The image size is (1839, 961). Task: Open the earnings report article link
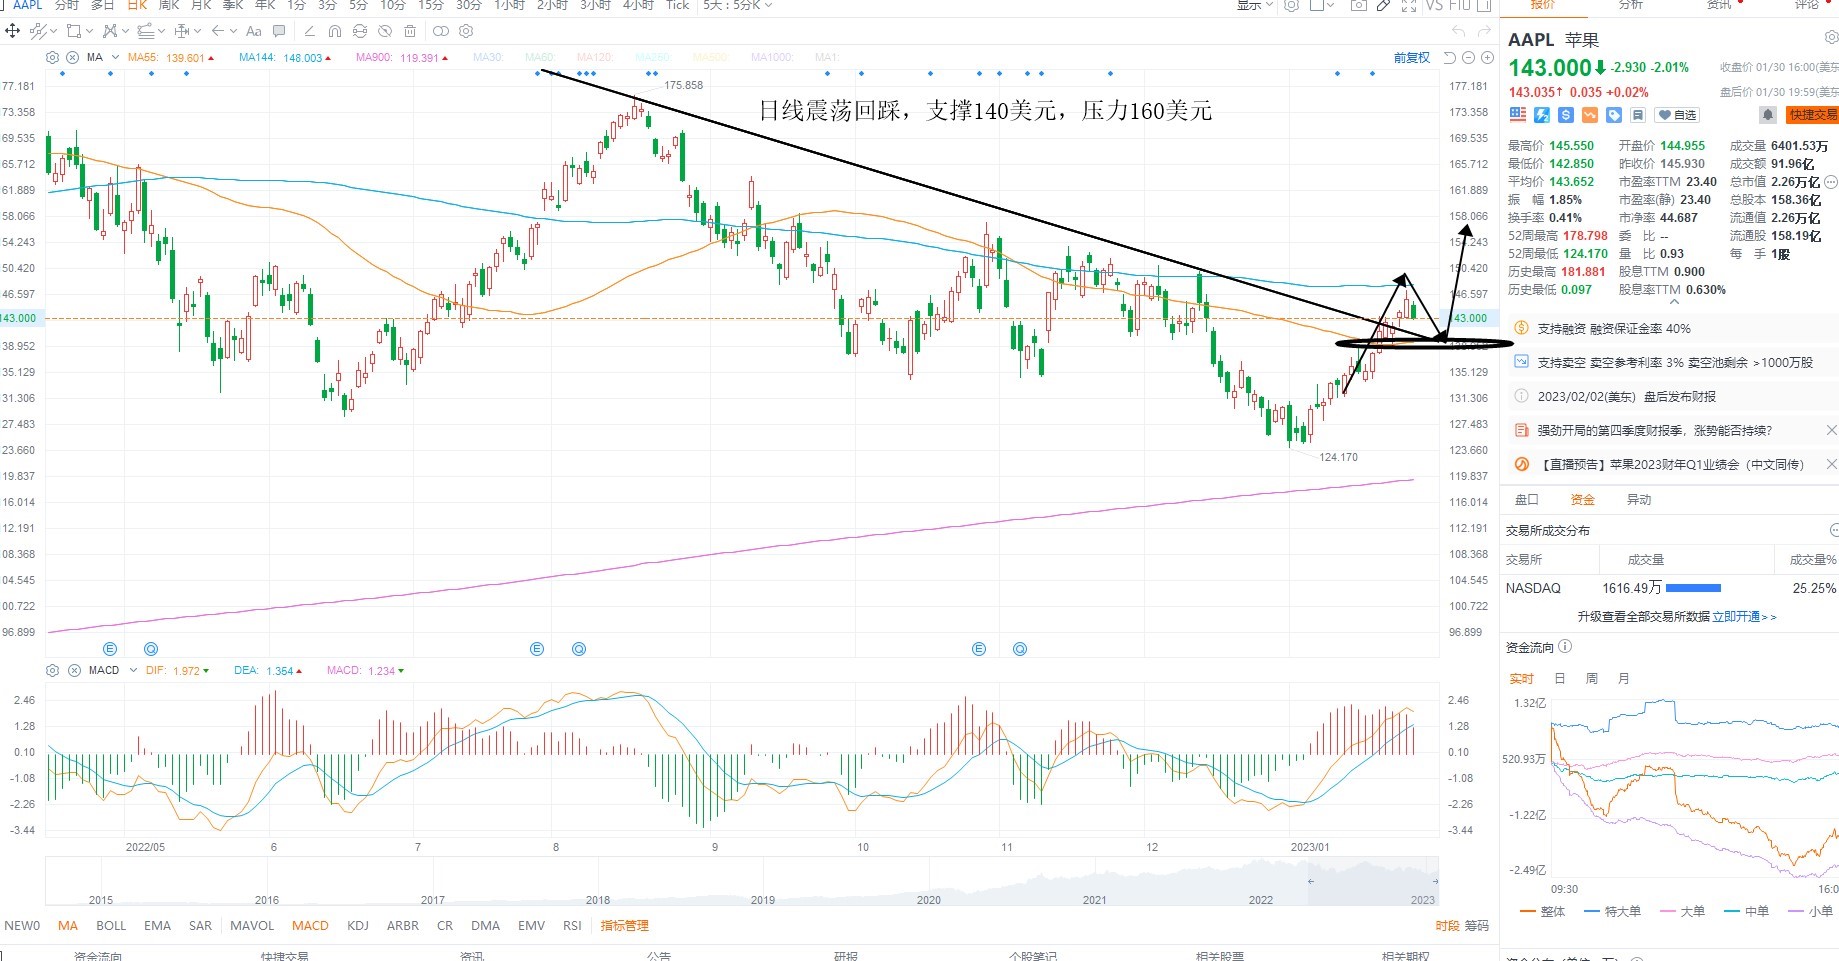click(1654, 431)
